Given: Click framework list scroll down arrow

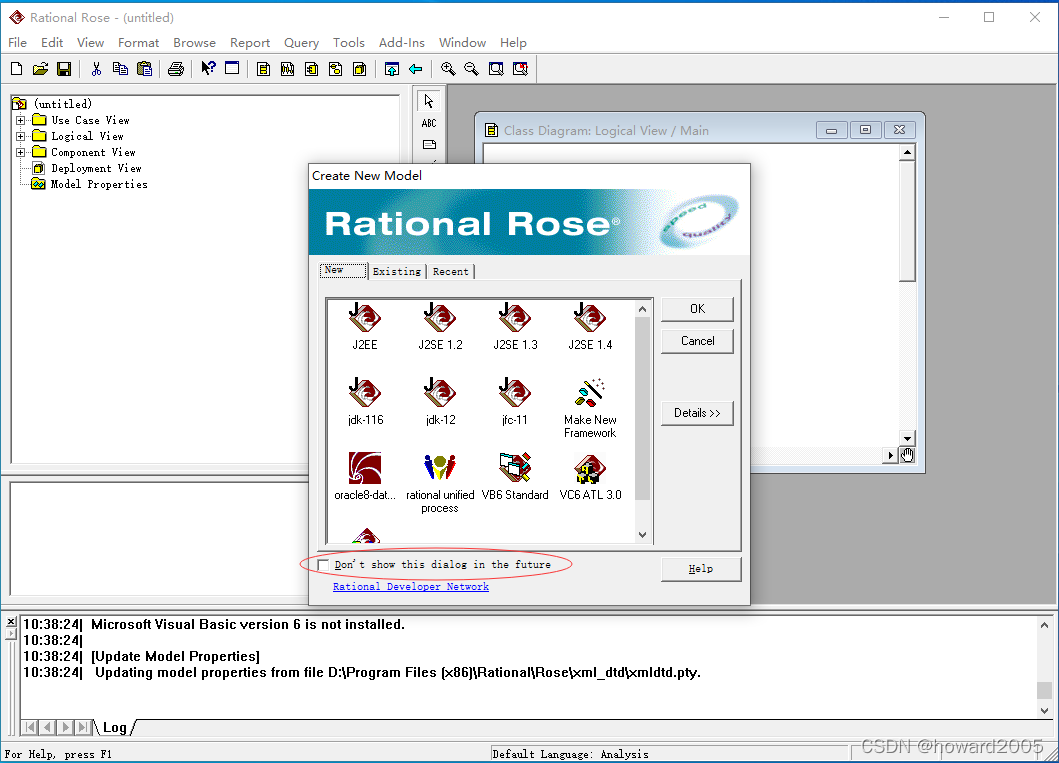Looking at the screenshot, I should click(642, 535).
